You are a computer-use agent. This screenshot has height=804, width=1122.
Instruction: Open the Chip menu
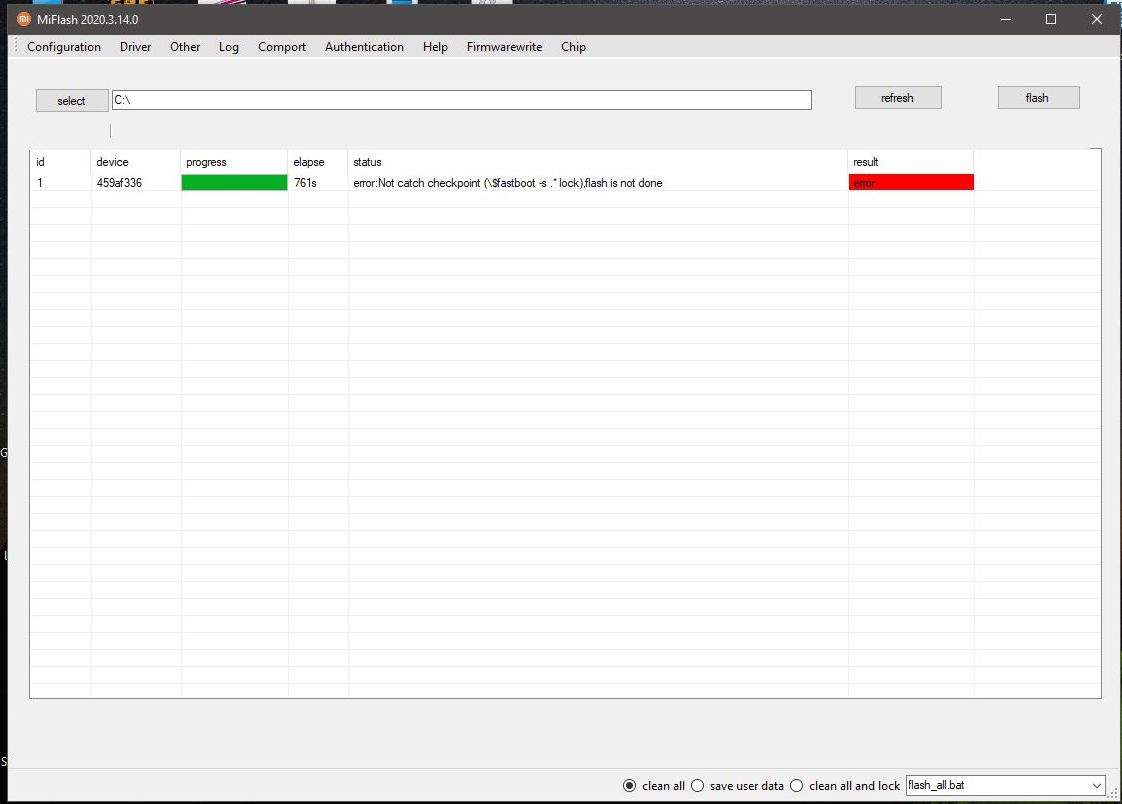click(x=573, y=46)
